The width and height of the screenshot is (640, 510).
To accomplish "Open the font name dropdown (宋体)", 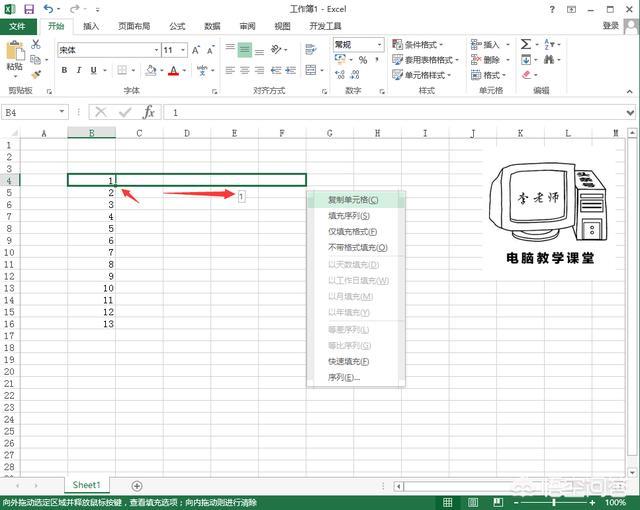I will point(156,50).
